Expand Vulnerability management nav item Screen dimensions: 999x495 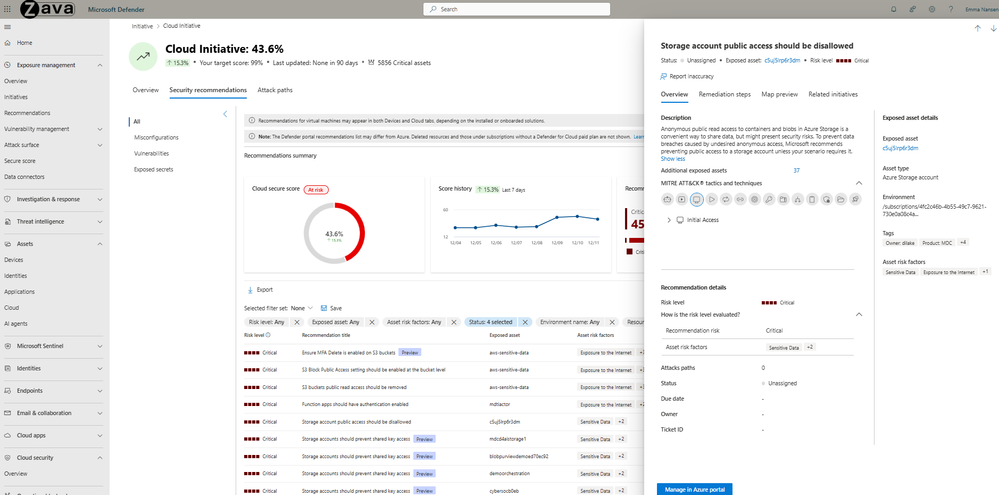click(x=100, y=129)
